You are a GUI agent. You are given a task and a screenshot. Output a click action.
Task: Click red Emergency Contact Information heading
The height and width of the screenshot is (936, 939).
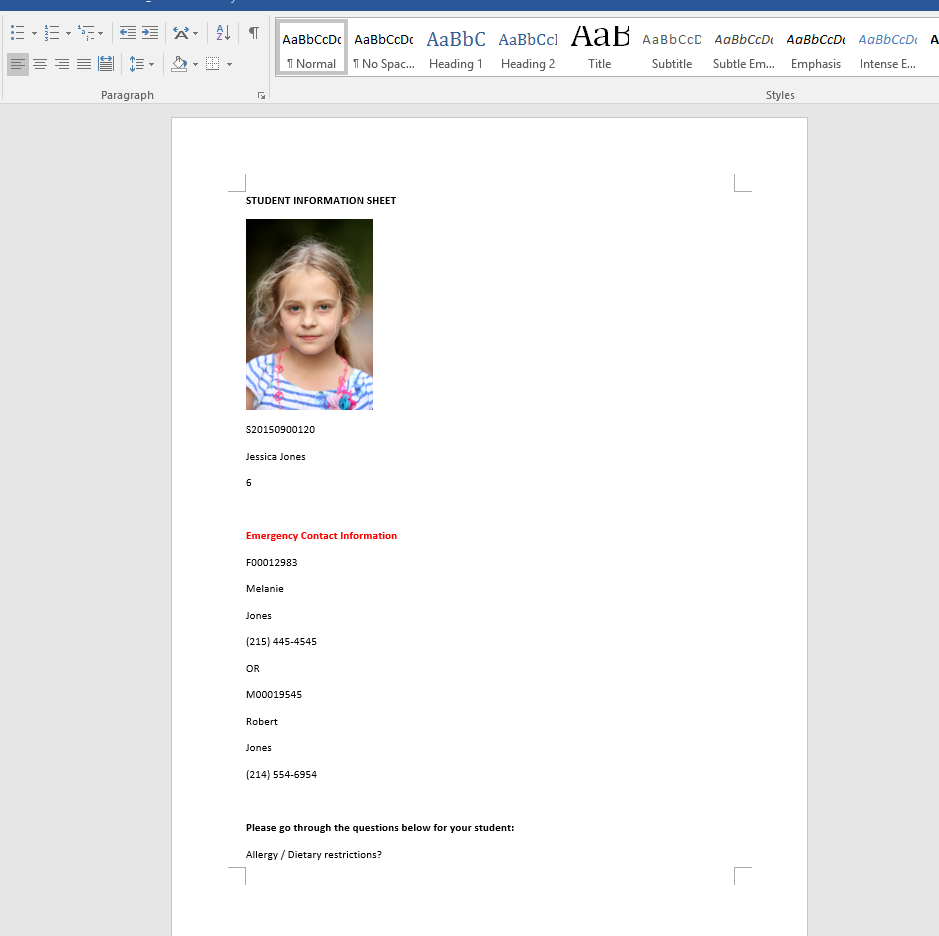(321, 535)
